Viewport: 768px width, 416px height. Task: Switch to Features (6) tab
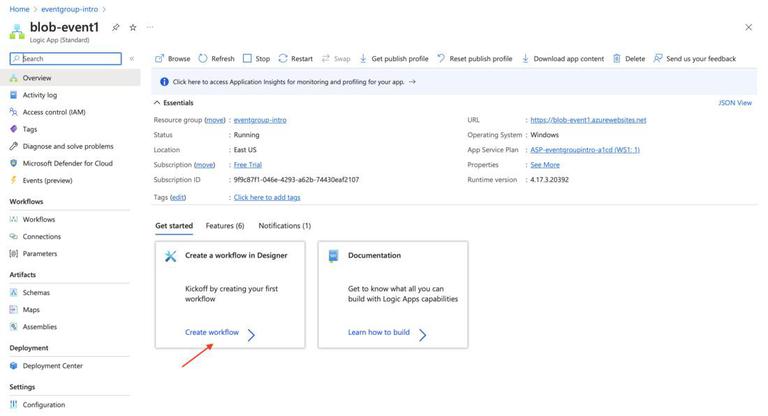[x=225, y=226]
